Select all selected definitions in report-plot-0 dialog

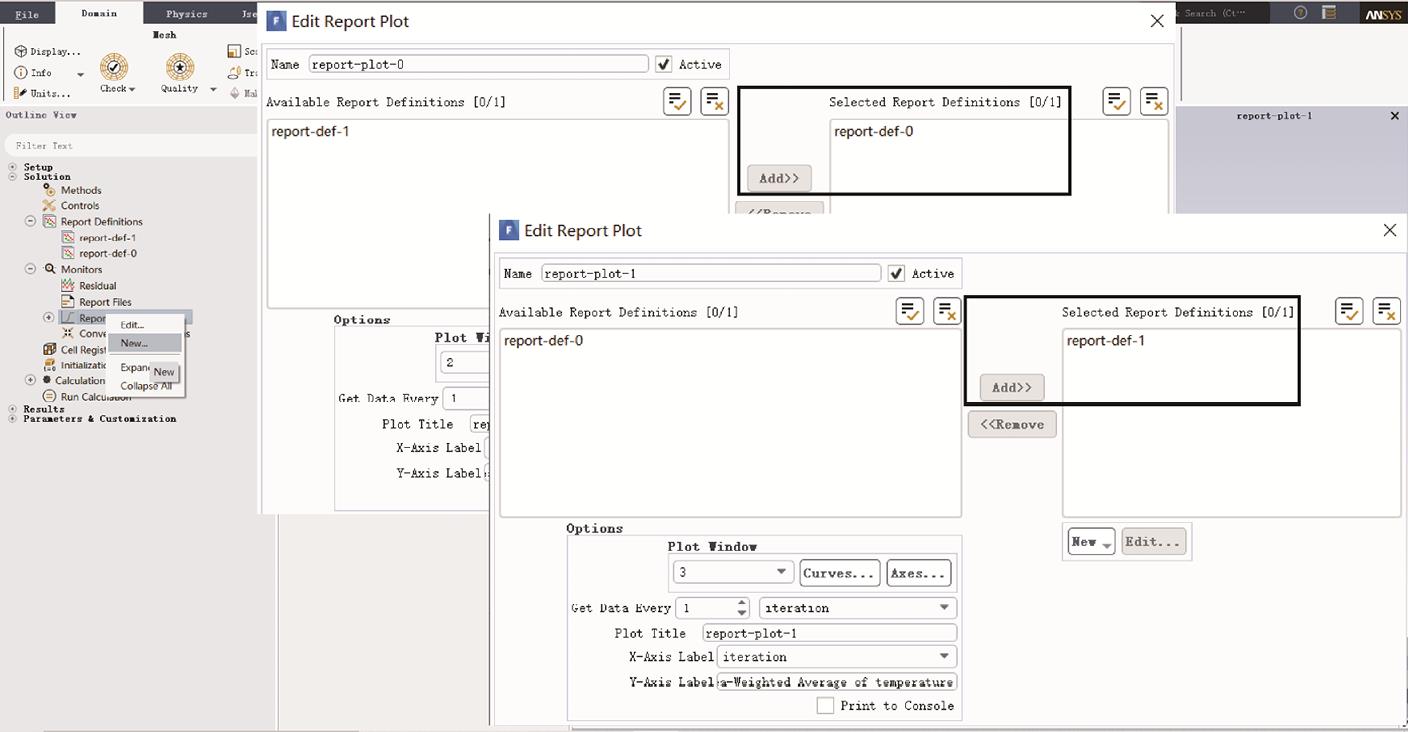[1117, 101]
